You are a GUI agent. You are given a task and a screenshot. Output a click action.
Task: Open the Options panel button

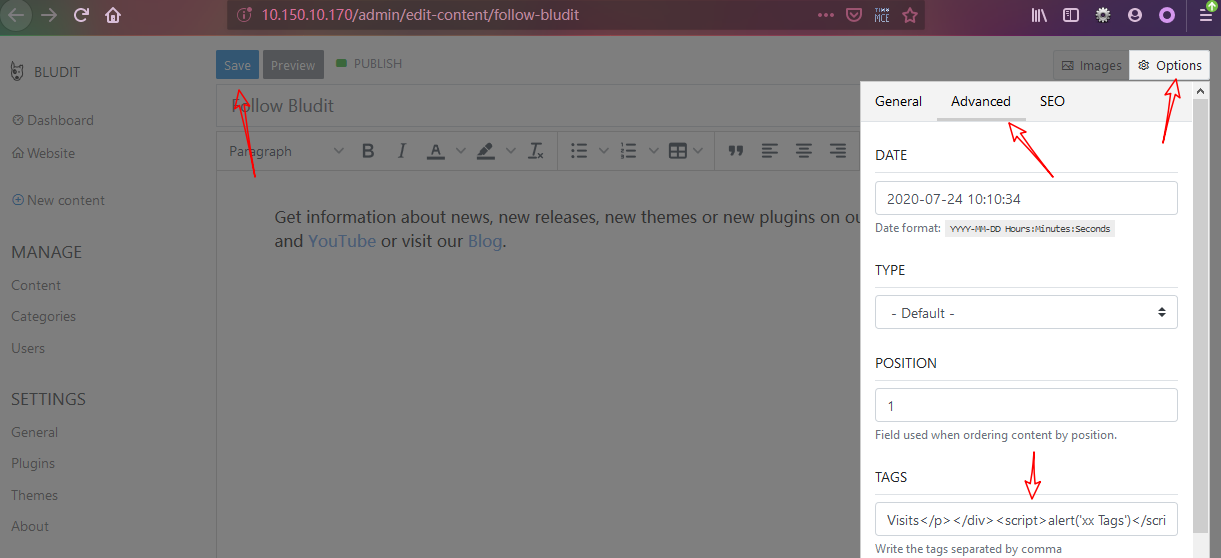point(1169,65)
